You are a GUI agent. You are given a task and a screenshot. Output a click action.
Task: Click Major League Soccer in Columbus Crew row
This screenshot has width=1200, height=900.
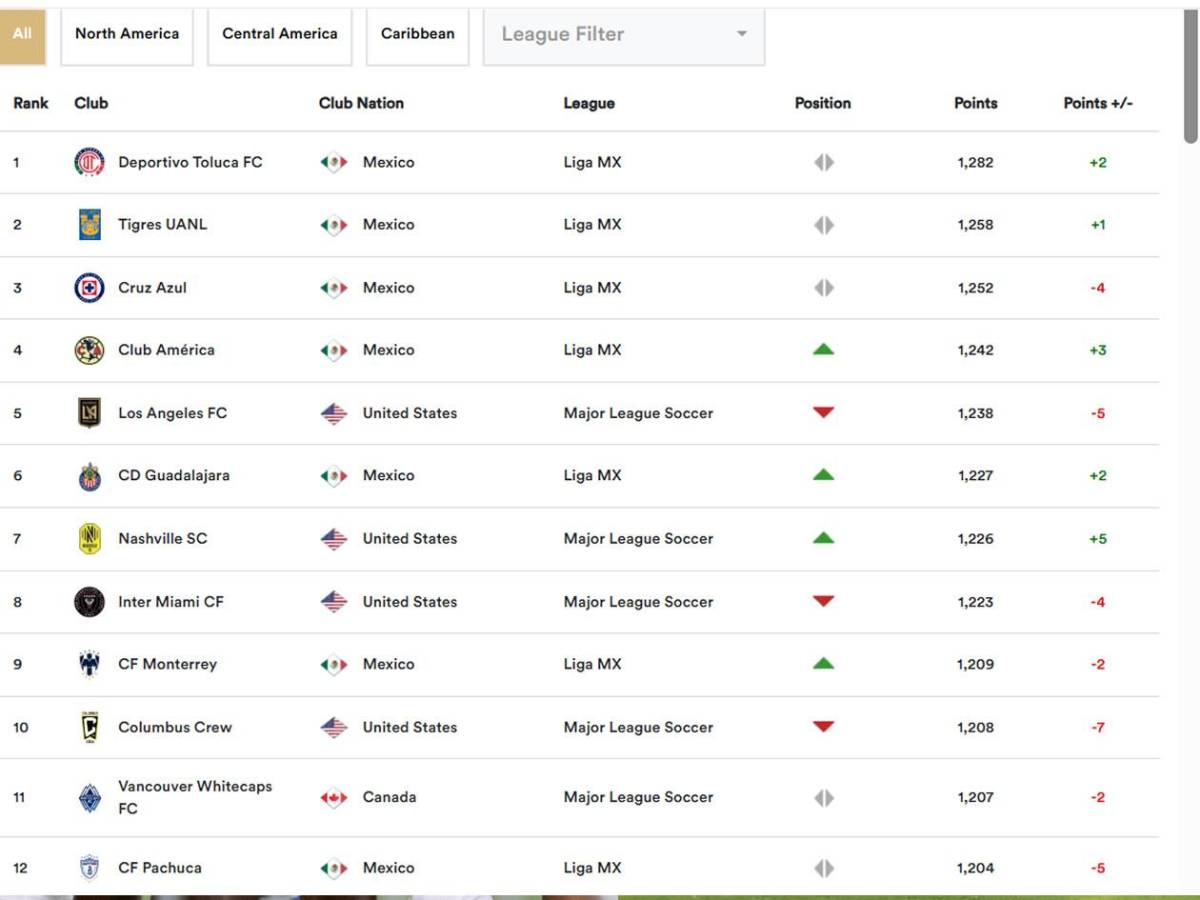(638, 727)
